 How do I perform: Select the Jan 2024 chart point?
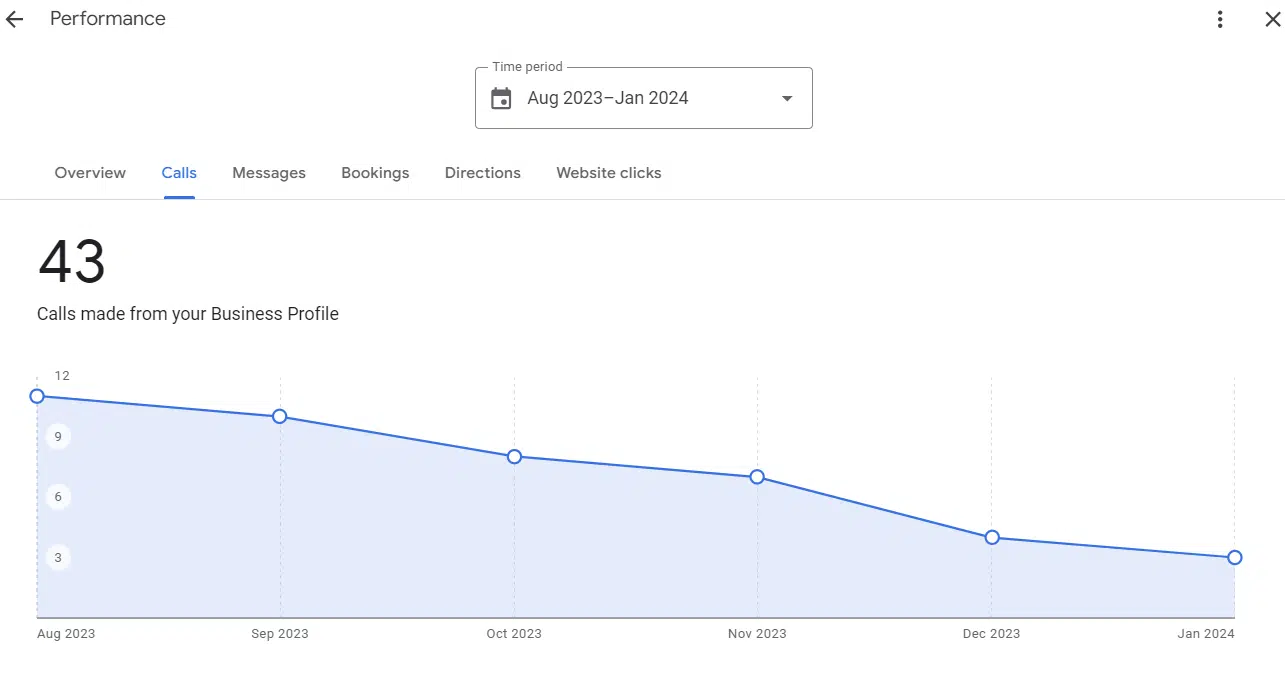[1235, 558]
